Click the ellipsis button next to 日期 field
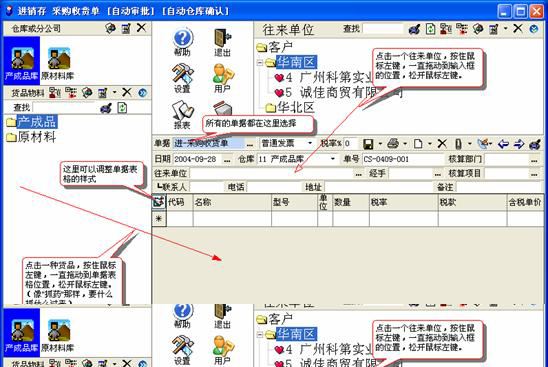Screen dimensions: 548x367 (x=227, y=159)
